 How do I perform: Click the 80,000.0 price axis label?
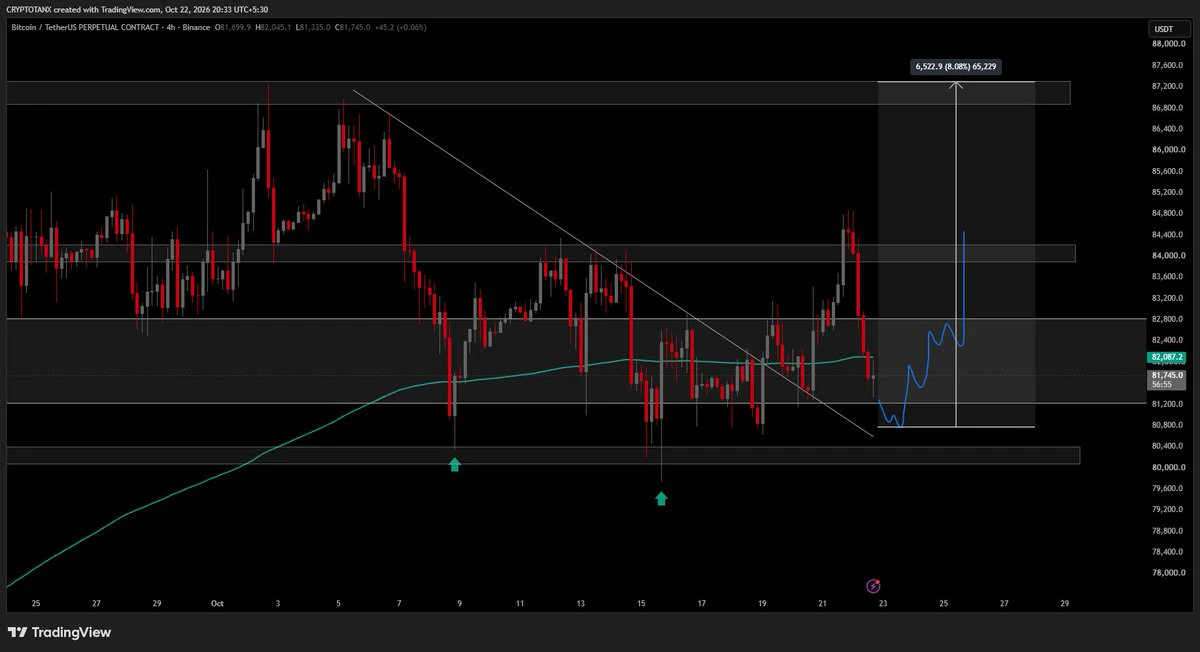point(1169,467)
